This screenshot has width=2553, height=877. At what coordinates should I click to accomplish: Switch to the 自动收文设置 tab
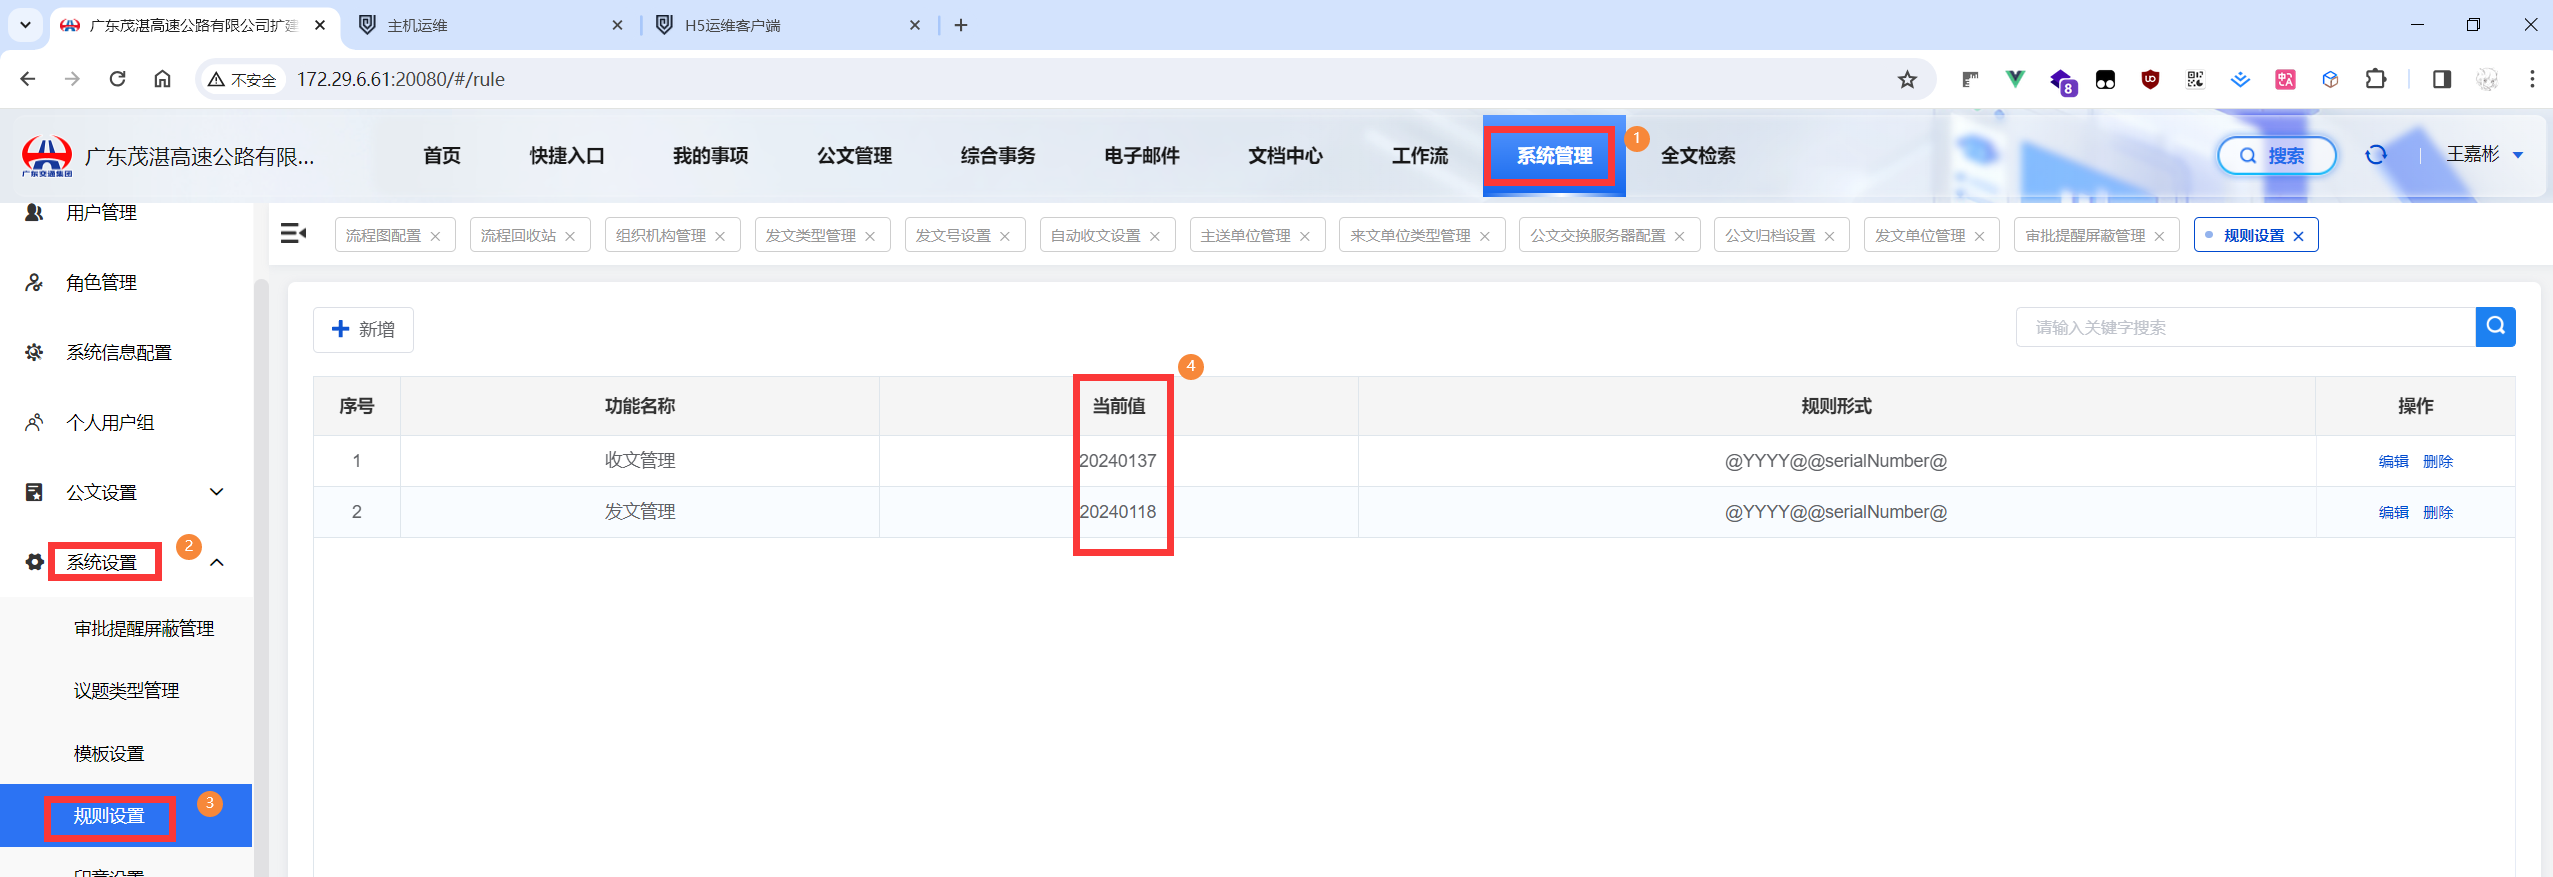pos(1096,235)
